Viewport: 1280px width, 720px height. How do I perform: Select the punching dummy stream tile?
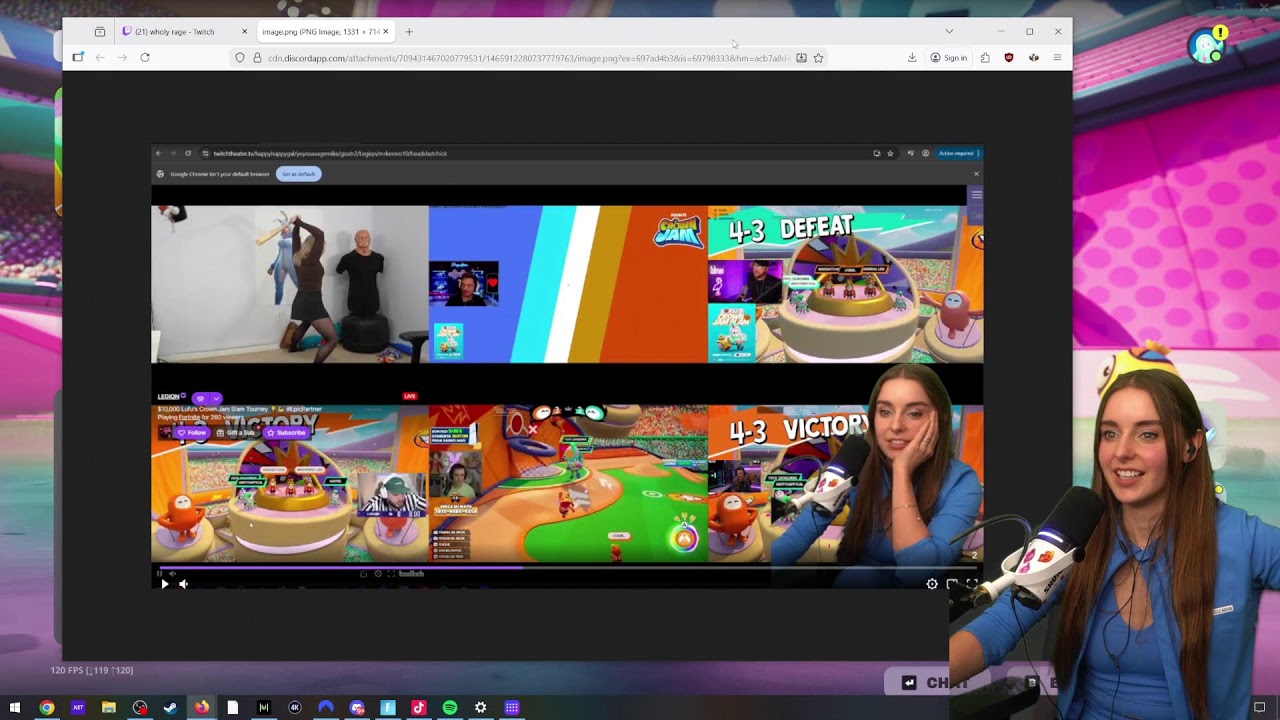pyautogui.click(x=290, y=284)
